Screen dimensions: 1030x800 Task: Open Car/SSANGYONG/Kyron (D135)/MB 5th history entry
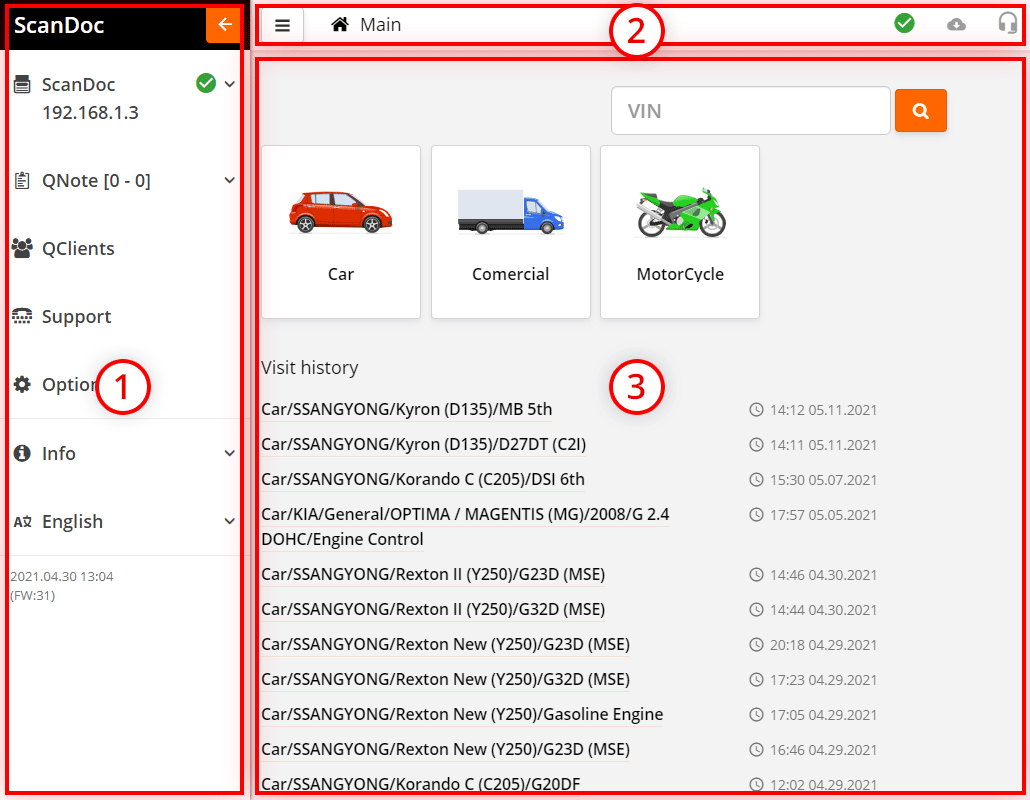coord(408,409)
